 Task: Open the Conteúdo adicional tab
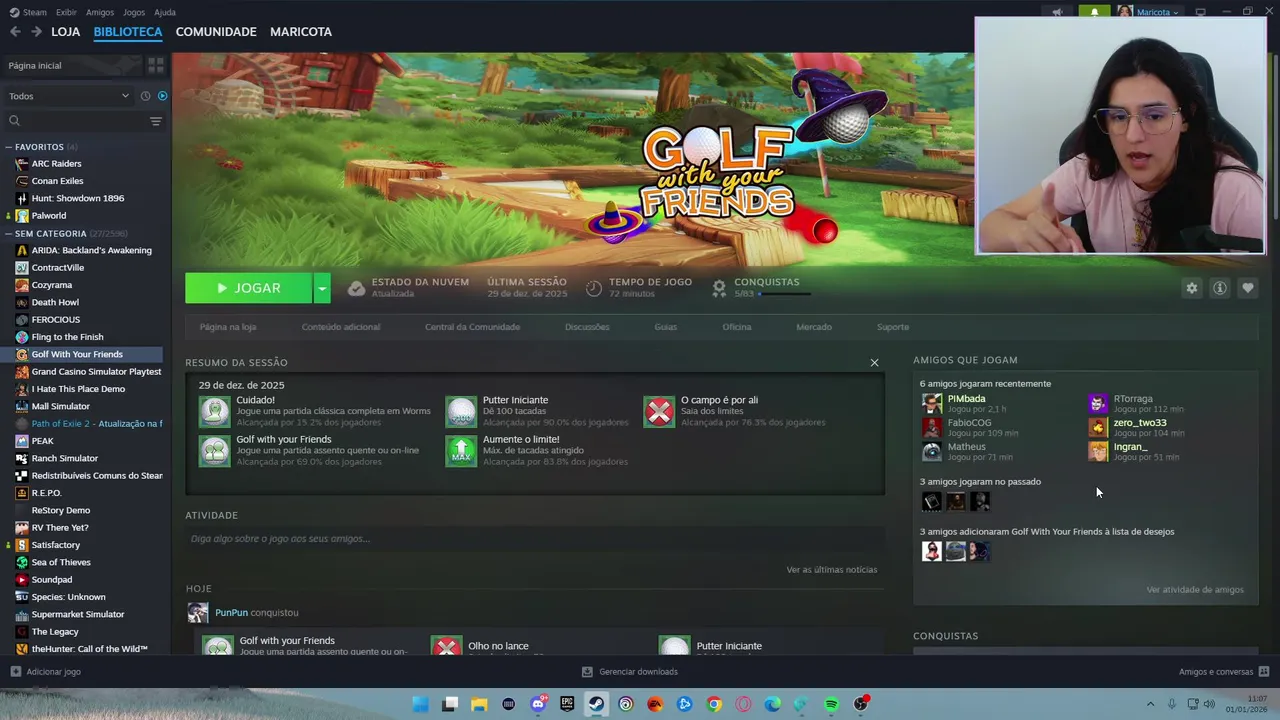click(x=341, y=327)
